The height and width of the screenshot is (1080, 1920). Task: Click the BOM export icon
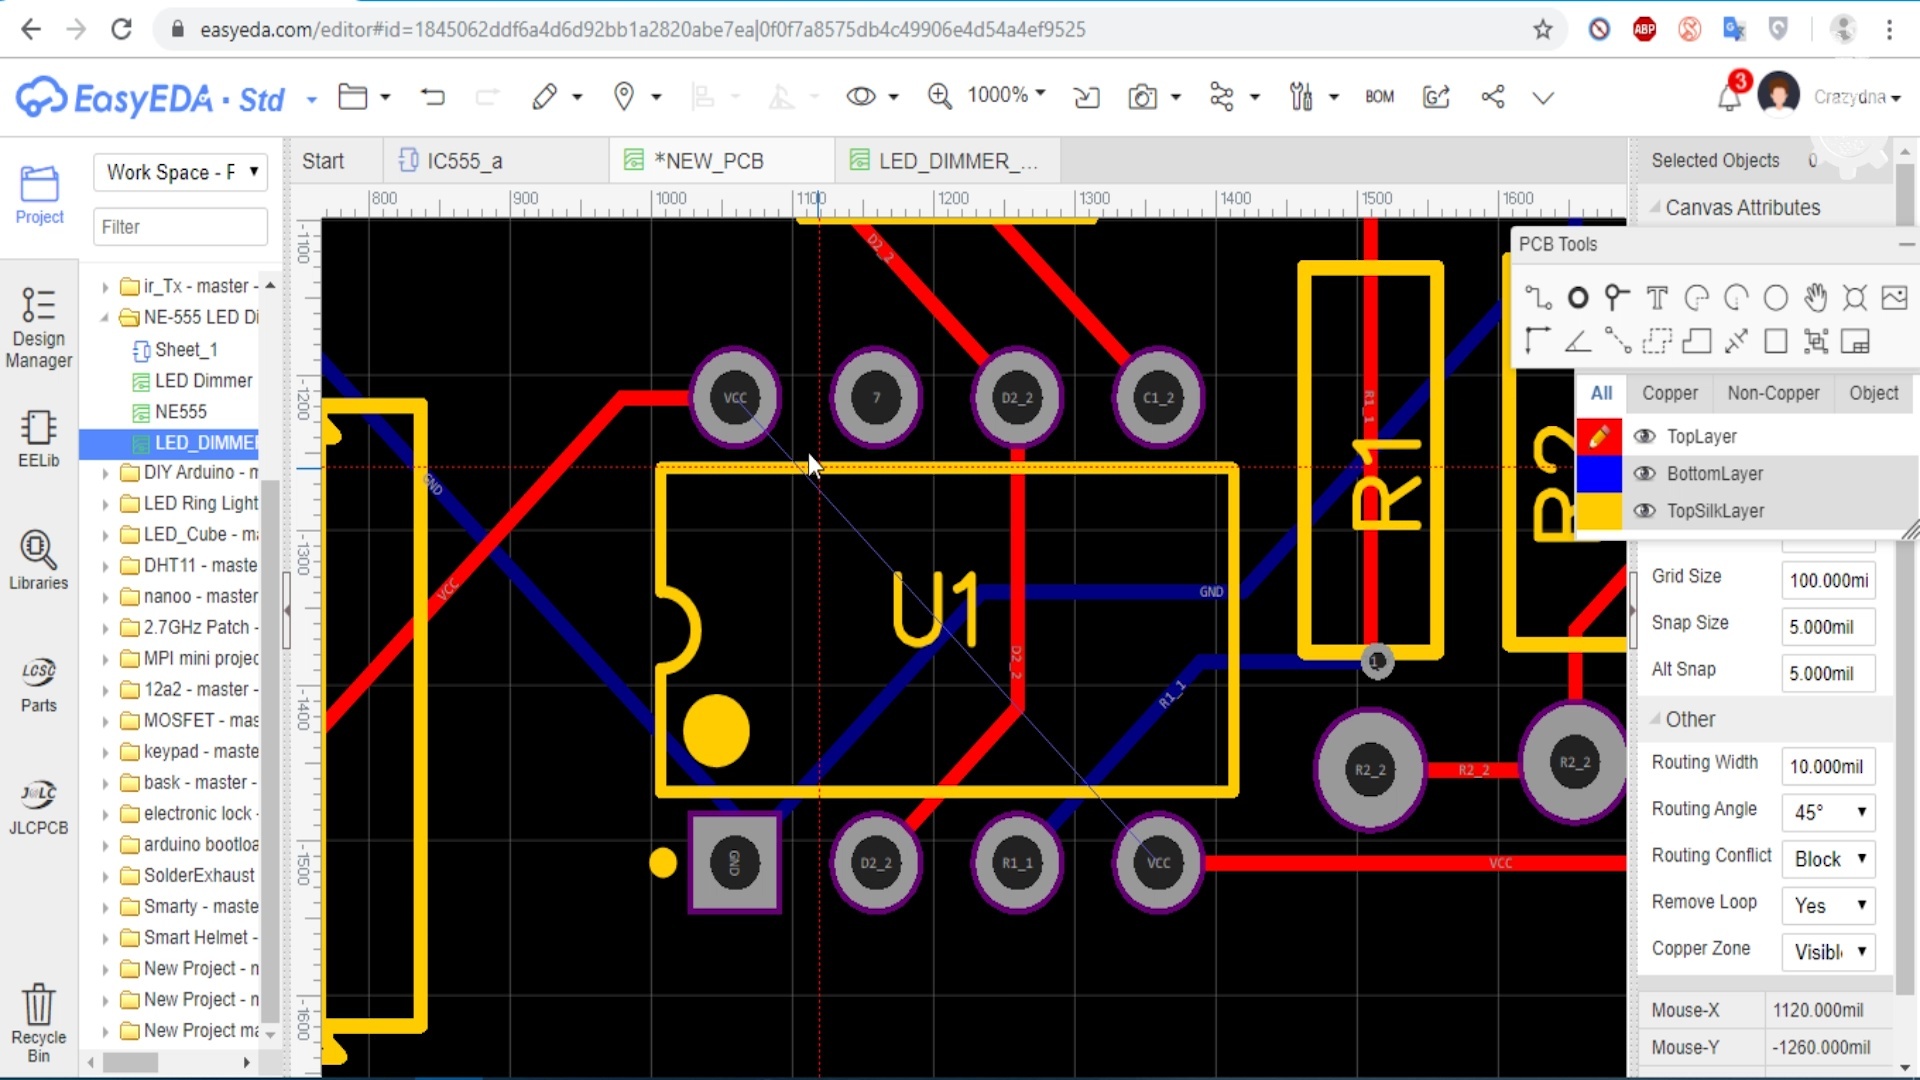pos(1380,97)
